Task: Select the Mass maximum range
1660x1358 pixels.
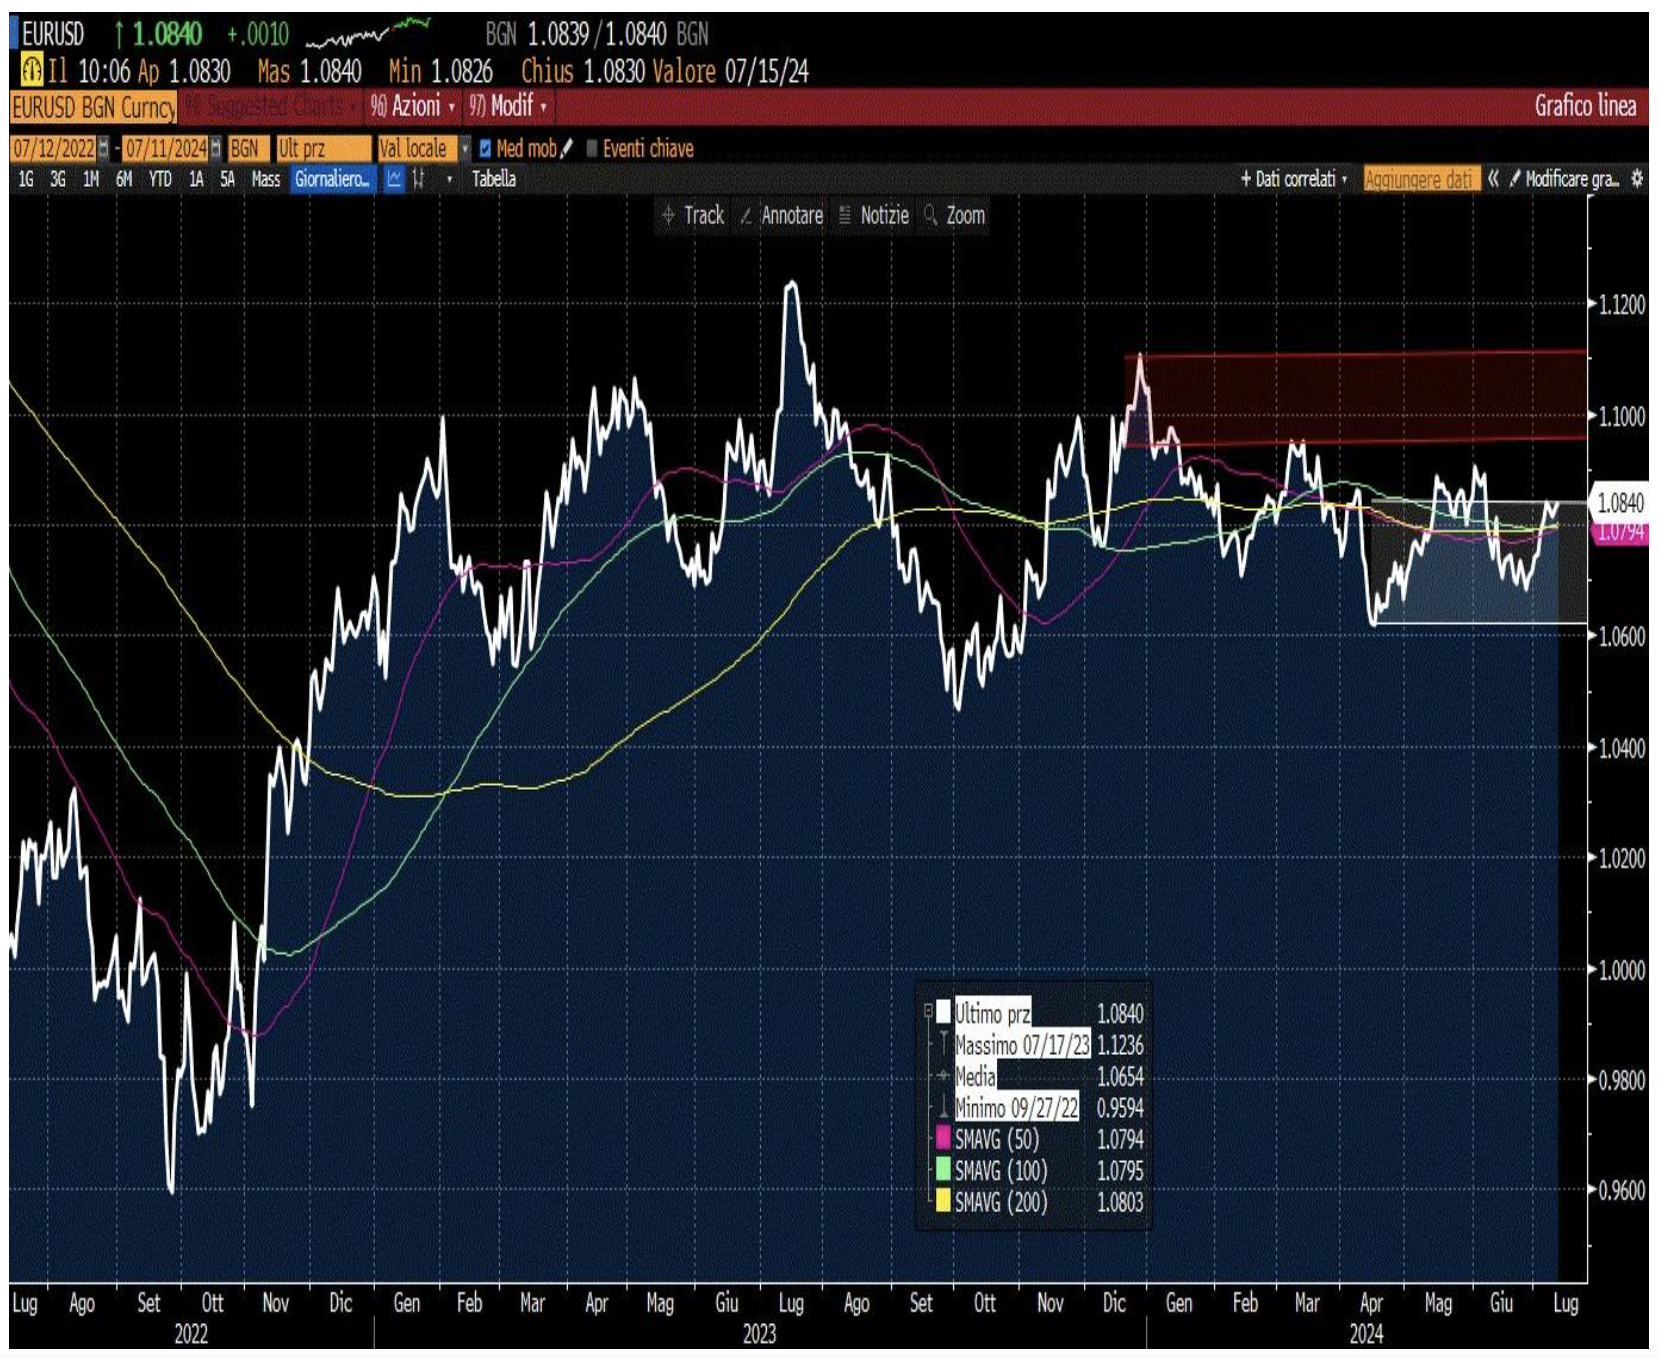Action: [266, 179]
